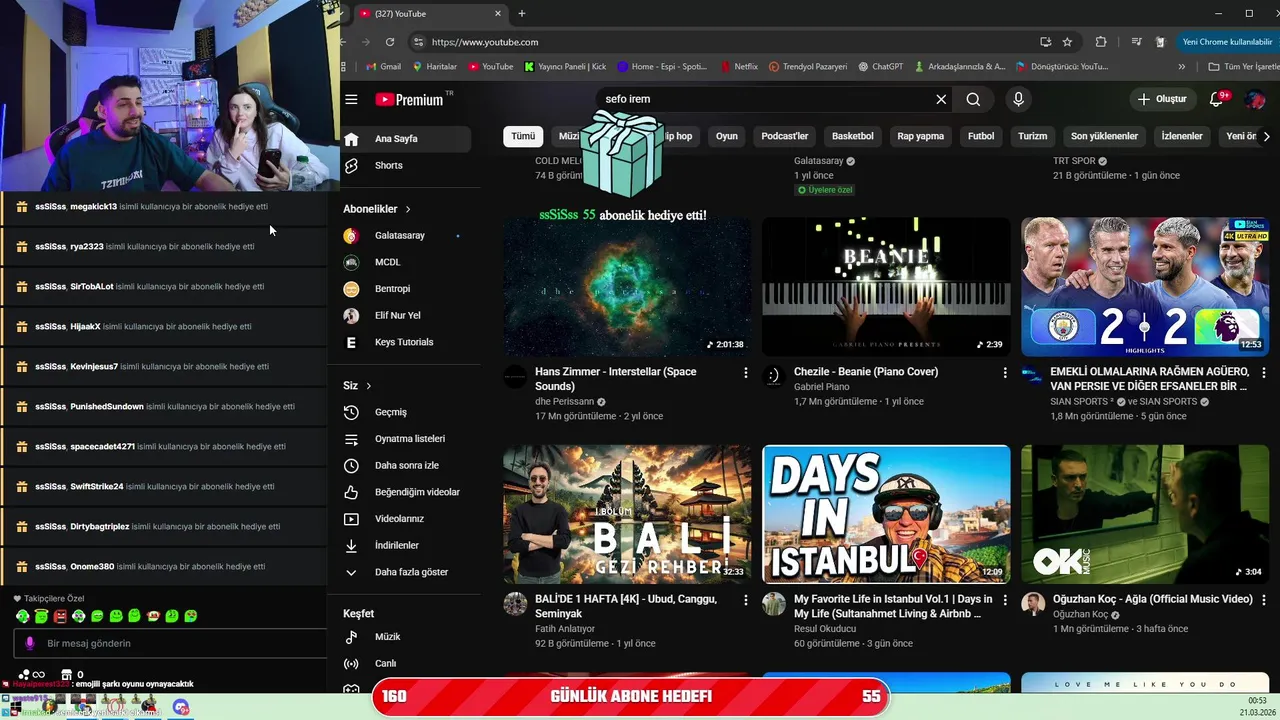Clear the search text with the X icon

coord(941,99)
